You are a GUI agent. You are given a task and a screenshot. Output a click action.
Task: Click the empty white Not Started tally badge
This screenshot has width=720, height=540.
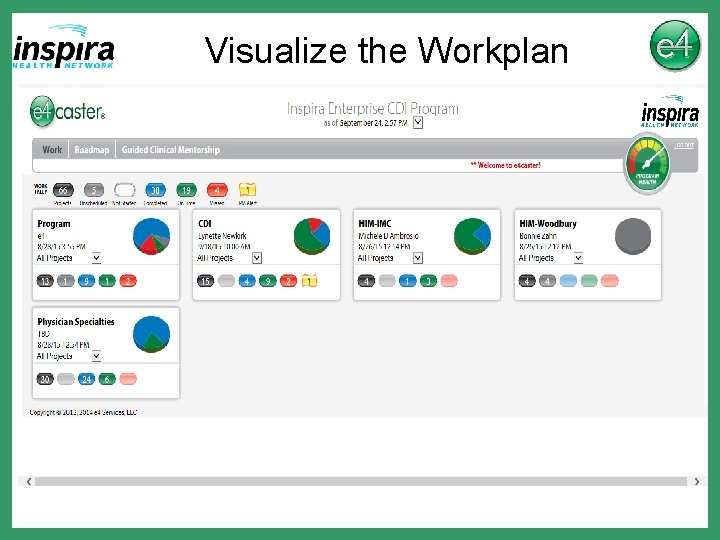click(x=124, y=190)
